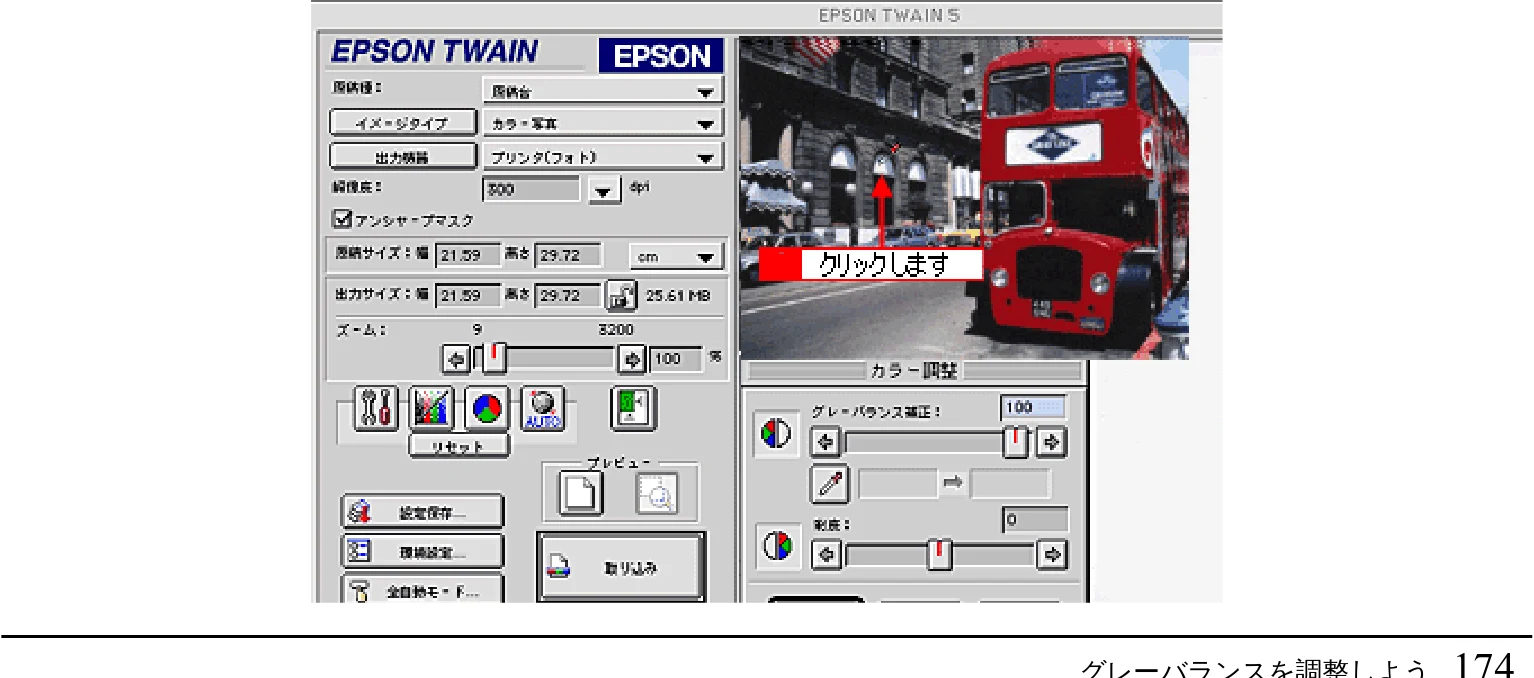Click the 出力機器 button
Screen dimensions: 1534x678
(403, 157)
